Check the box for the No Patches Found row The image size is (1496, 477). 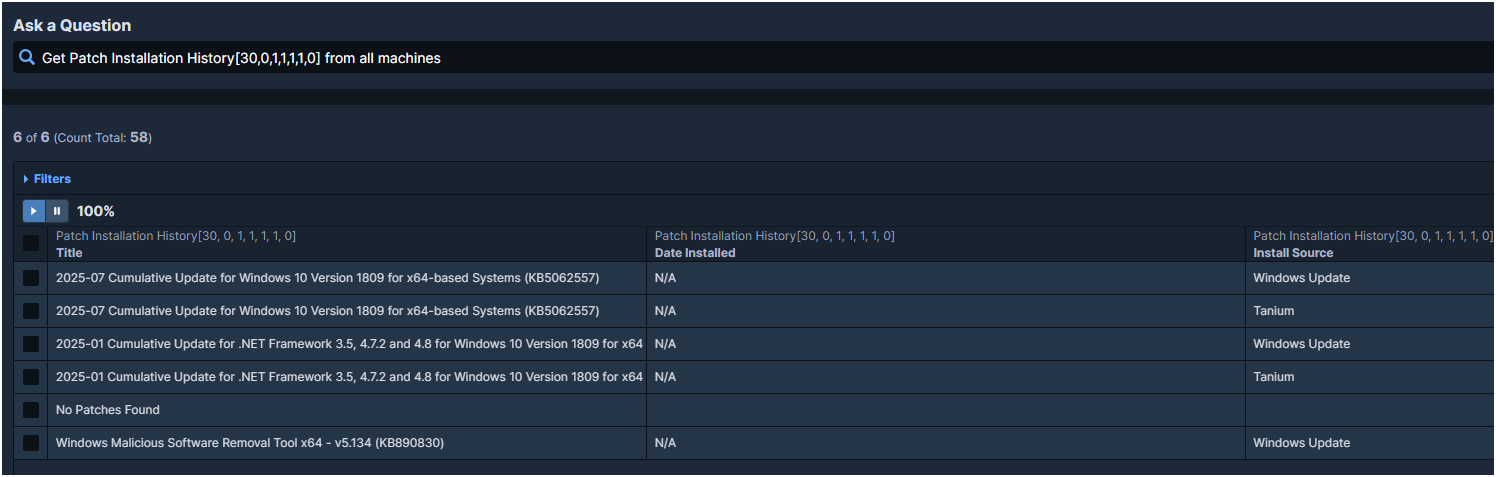tap(31, 410)
